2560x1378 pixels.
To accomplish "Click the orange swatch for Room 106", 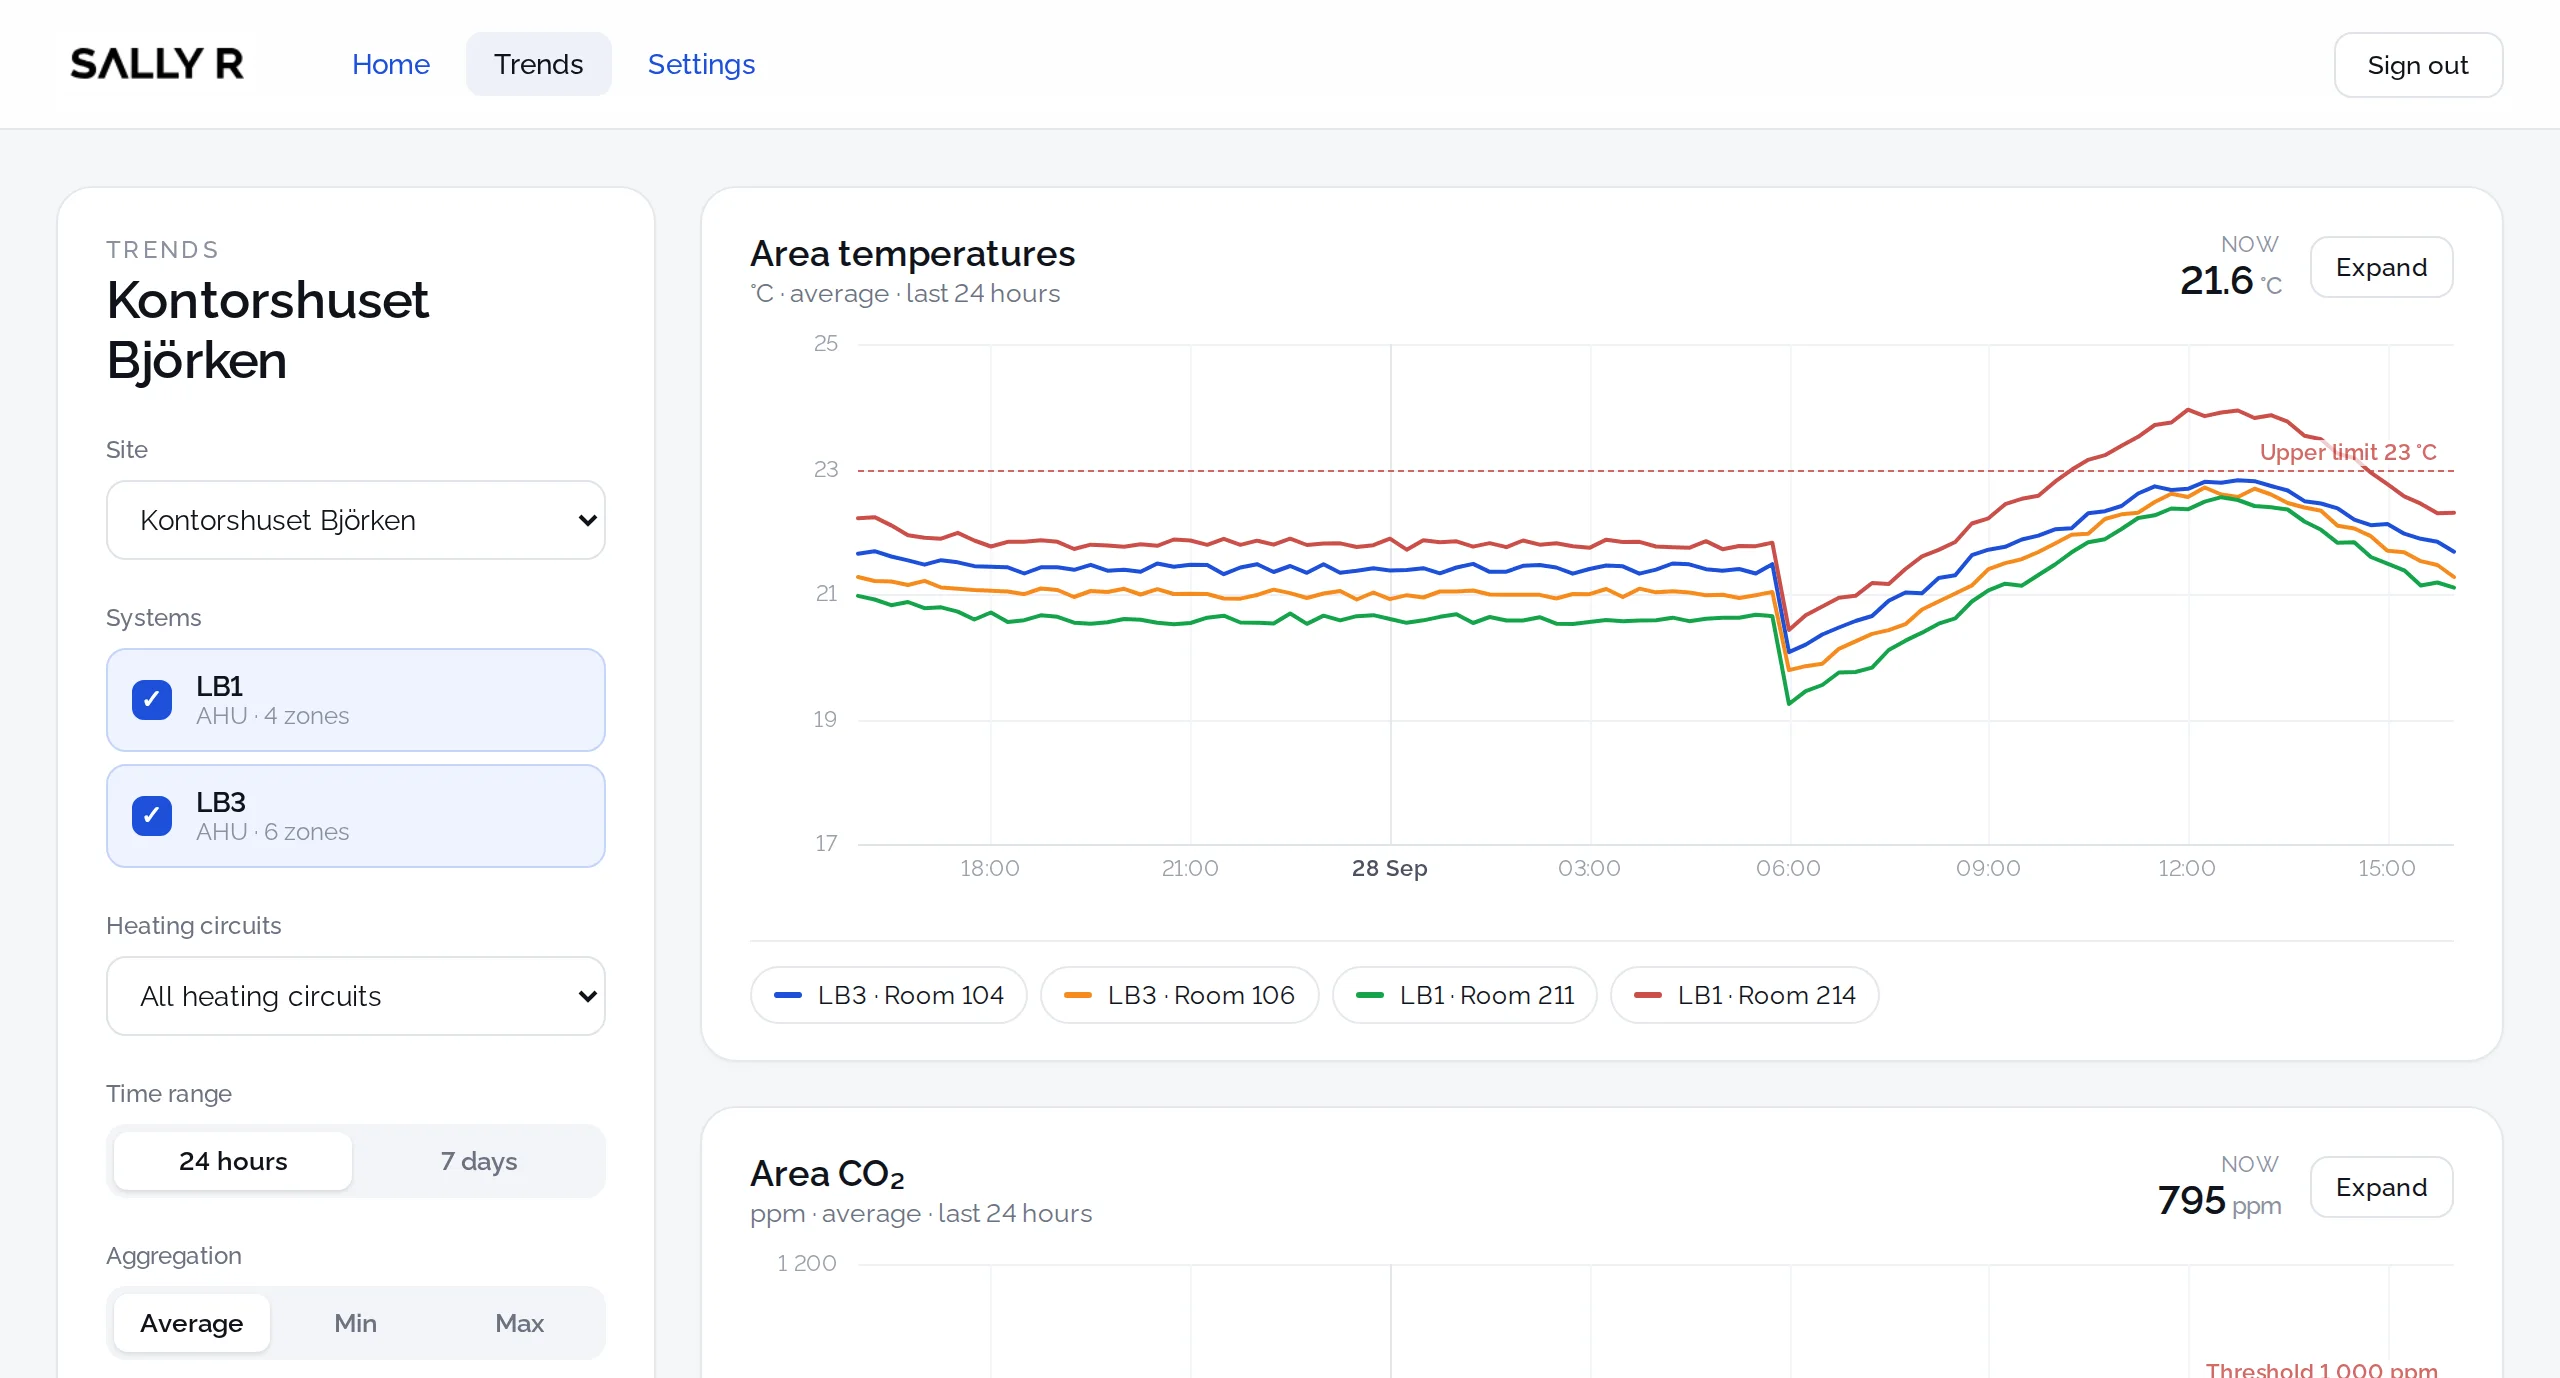I will pyautogui.click(x=1078, y=995).
